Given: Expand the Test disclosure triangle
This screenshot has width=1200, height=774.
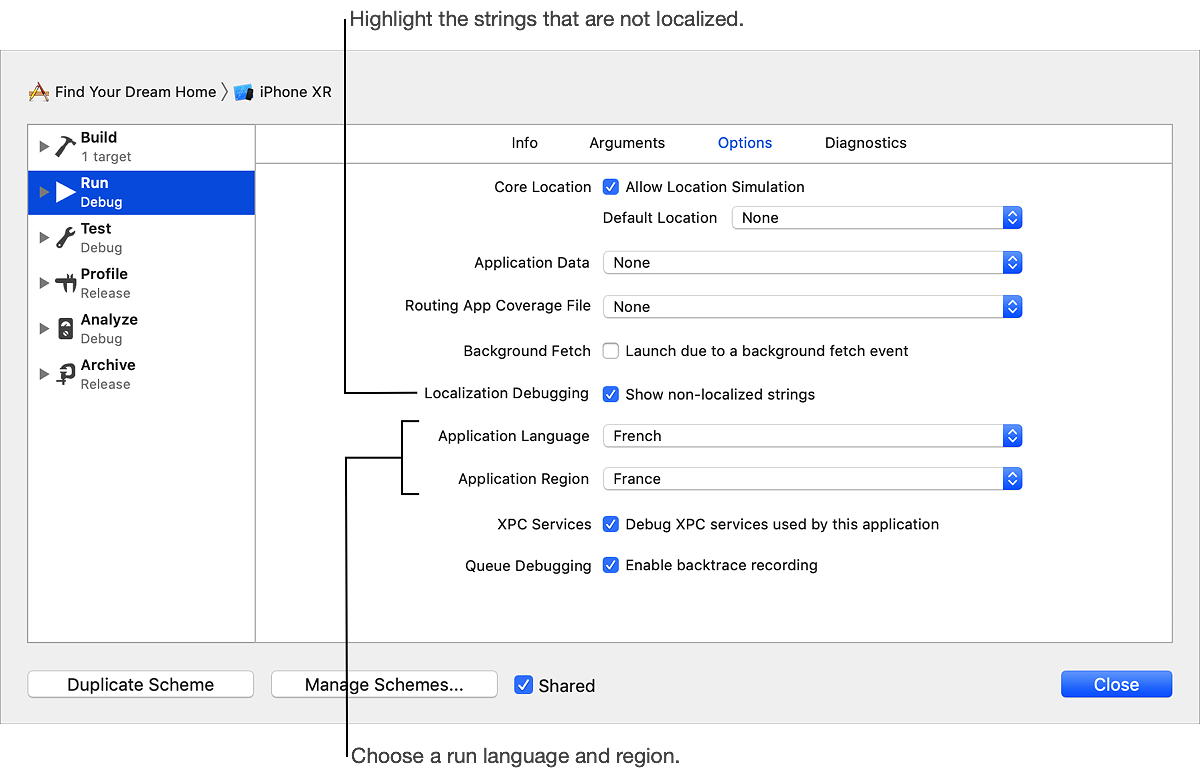Looking at the screenshot, I should coord(43,238).
